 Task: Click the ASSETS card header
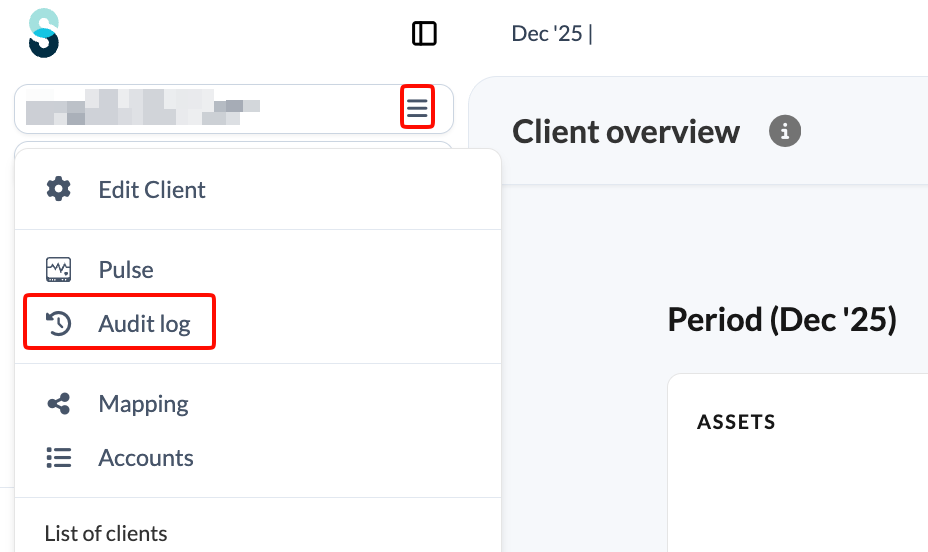[736, 422]
